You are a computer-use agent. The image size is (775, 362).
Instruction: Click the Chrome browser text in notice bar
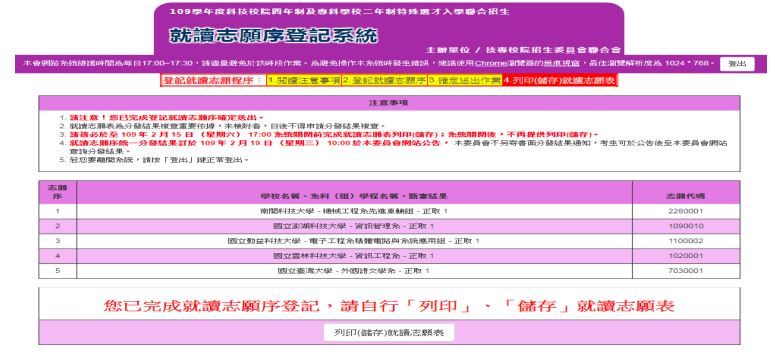pyautogui.click(x=491, y=64)
